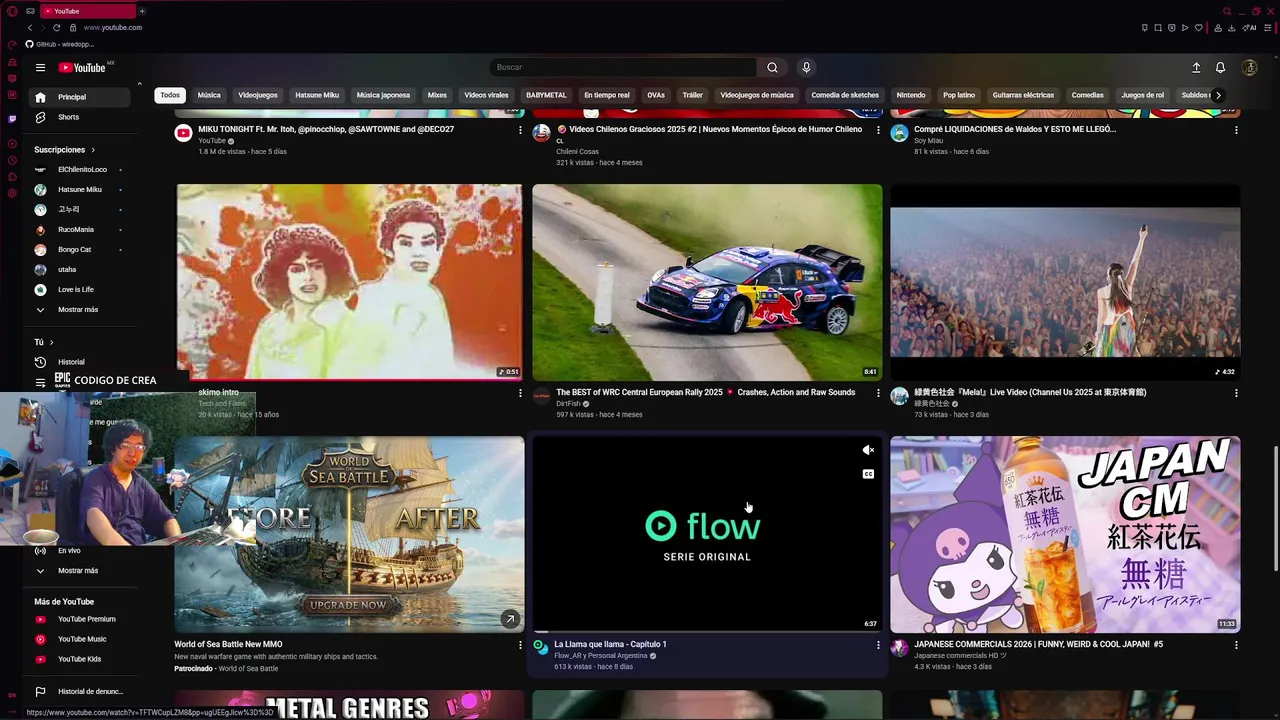Screen dimensions: 1280x720
Task: Click the YouTube logo
Action: coord(82,67)
